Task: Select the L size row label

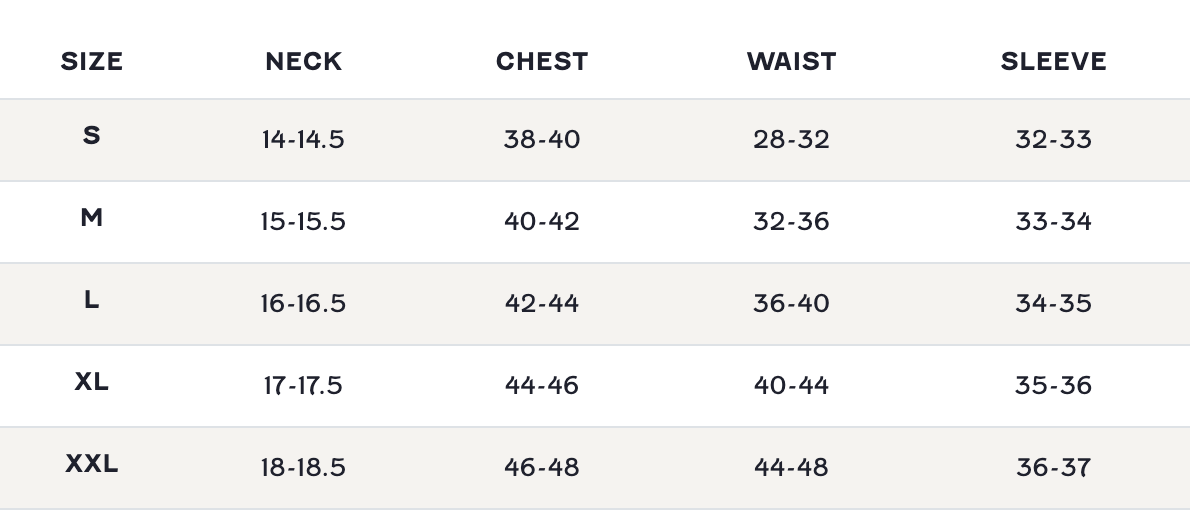Action: [91, 299]
